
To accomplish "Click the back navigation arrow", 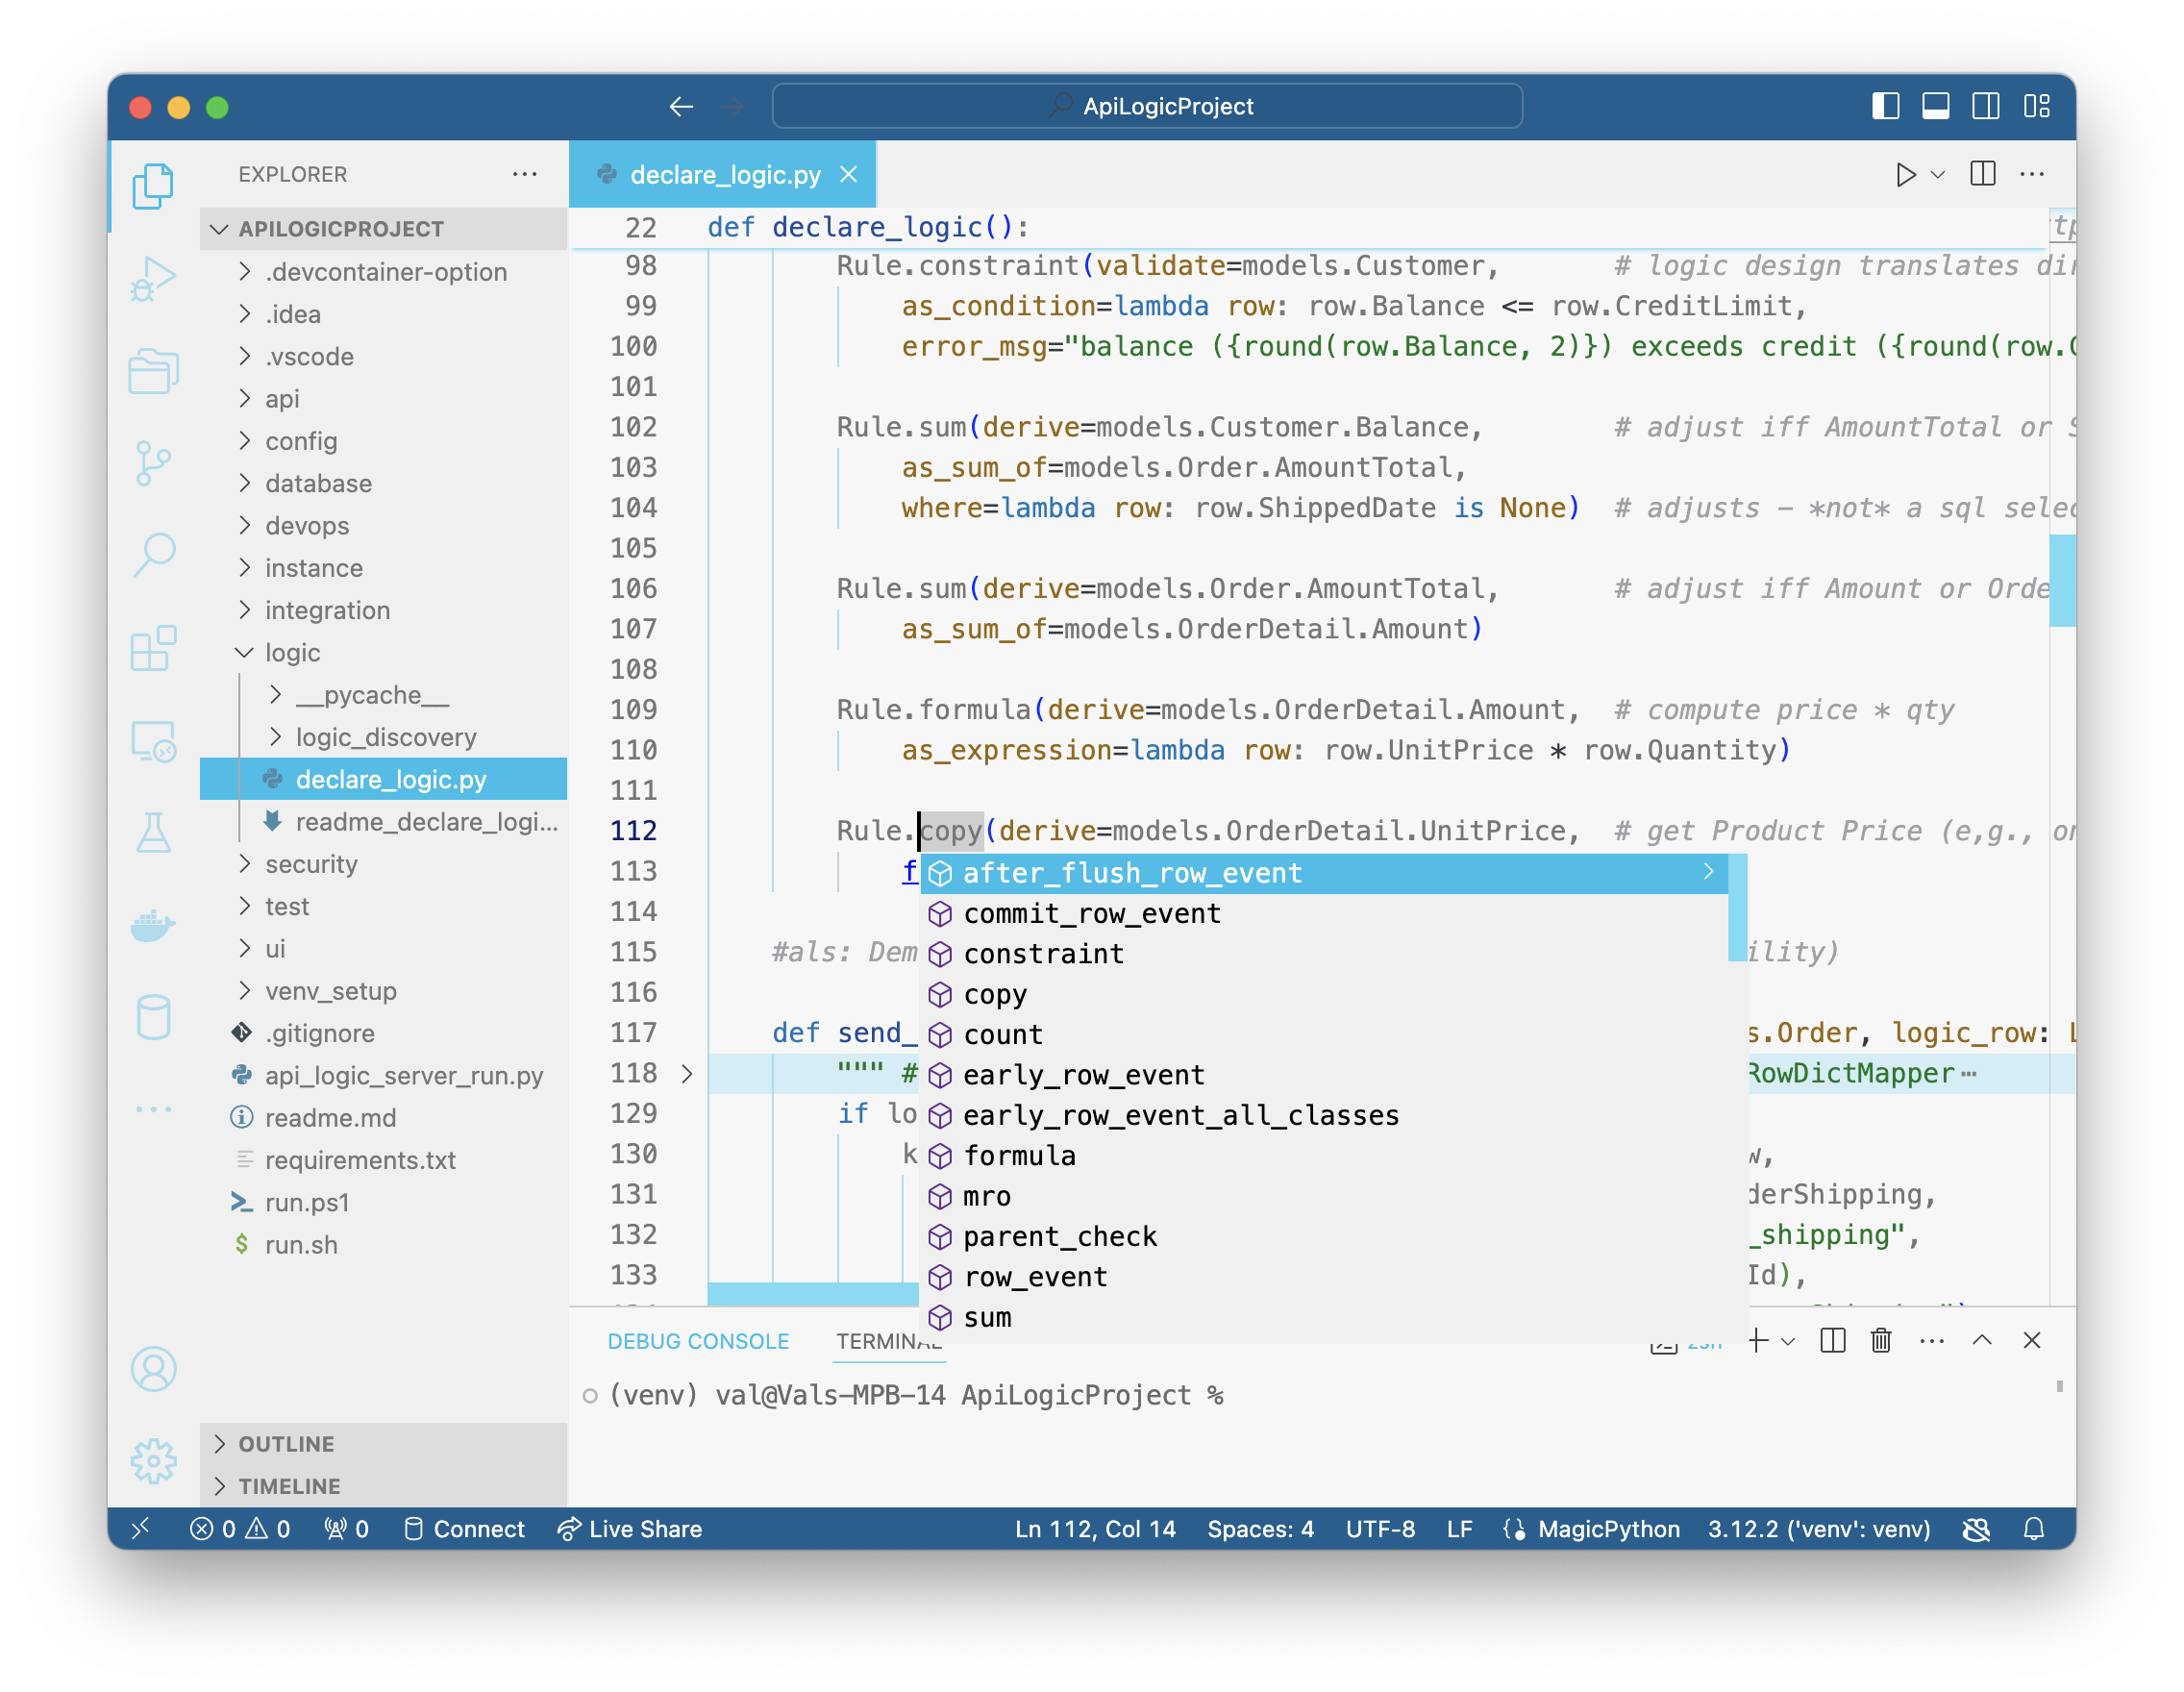I will 681,107.
